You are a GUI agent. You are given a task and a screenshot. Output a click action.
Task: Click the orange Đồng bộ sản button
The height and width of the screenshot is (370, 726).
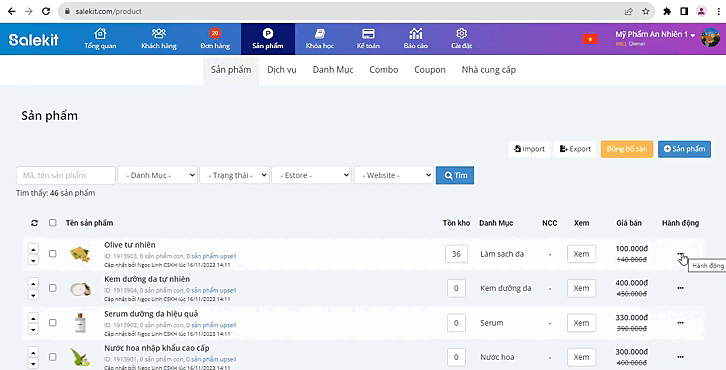[x=627, y=149]
